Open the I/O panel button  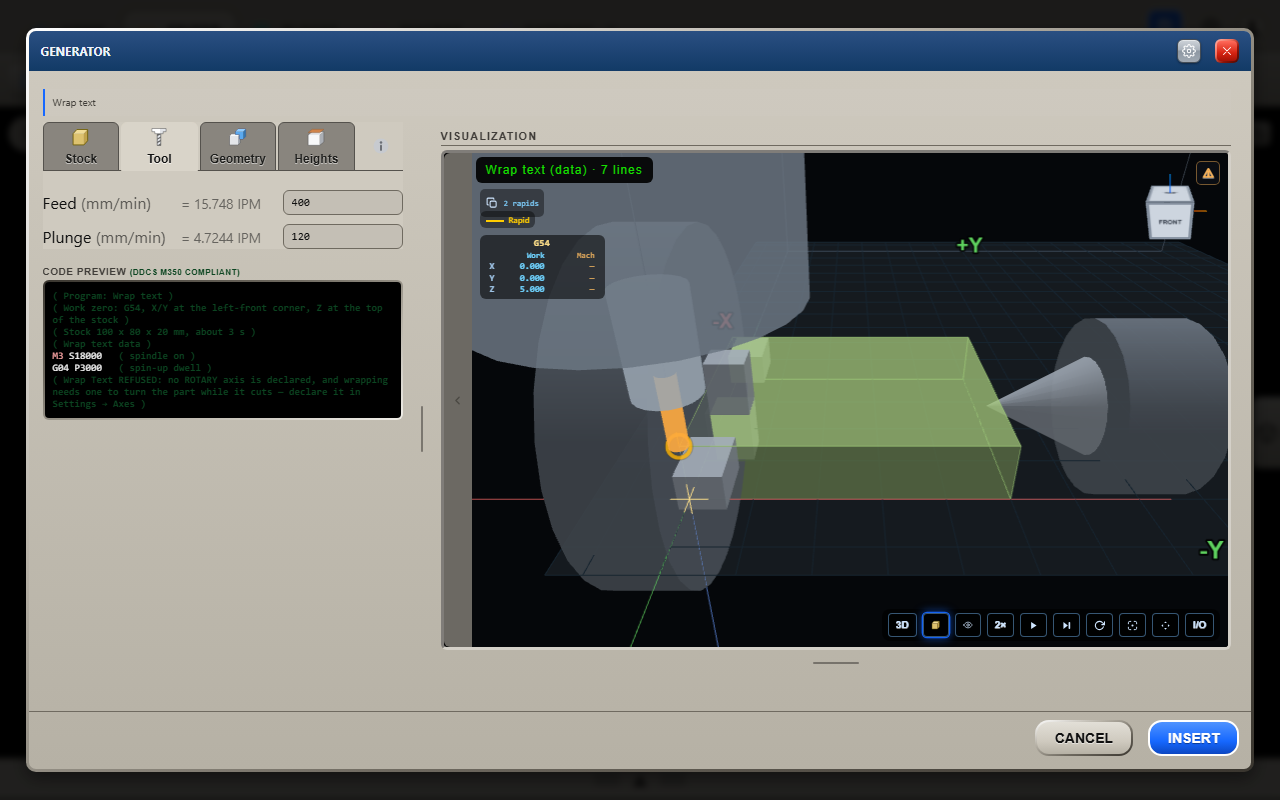[x=1199, y=625]
